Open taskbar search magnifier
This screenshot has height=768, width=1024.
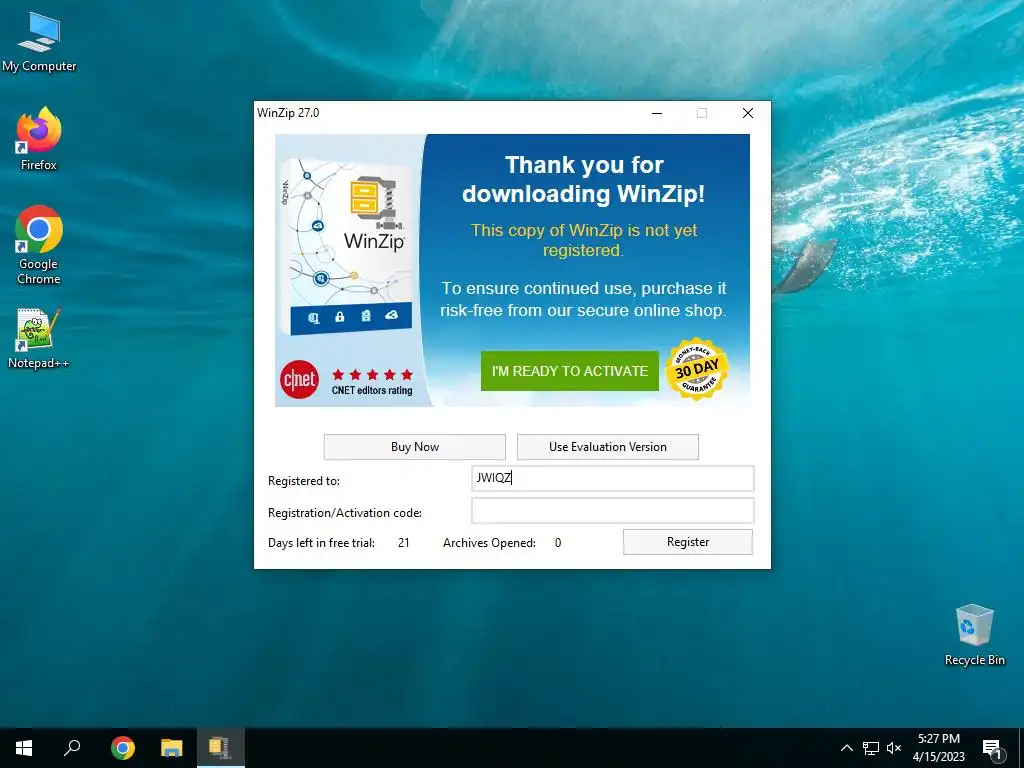tap(72, 748)
